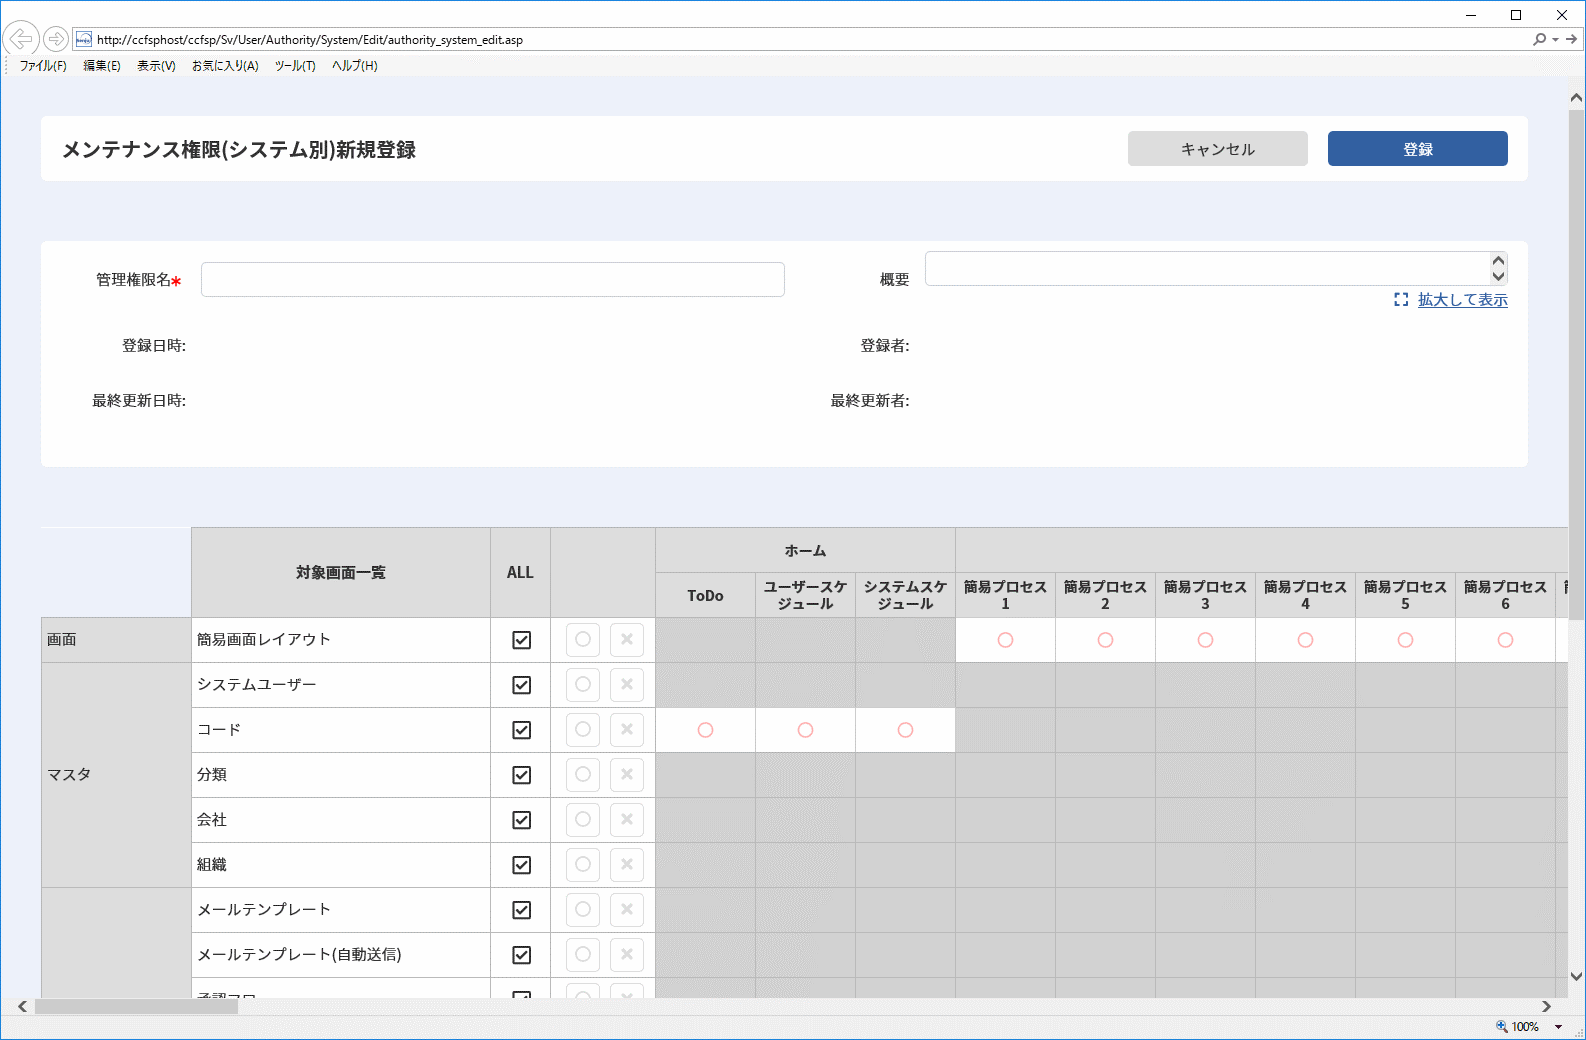Toggle the ALL checkbox for 組織

521,865
